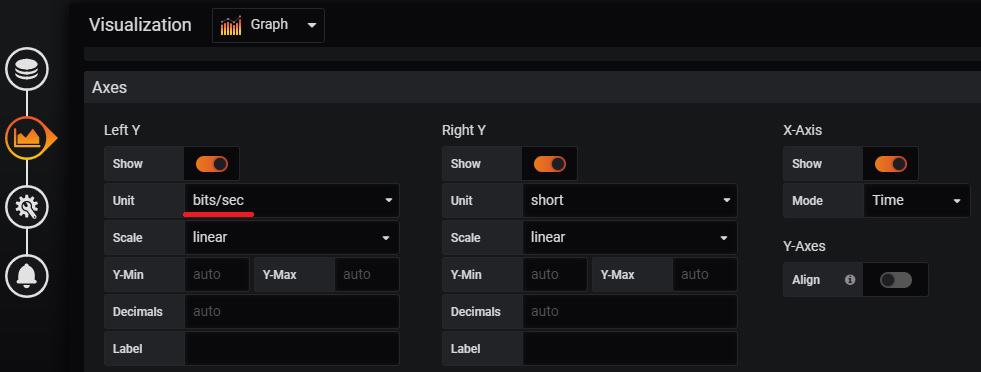Click the Left Y Y-Min field
This screenshot has width=981, height=372.
point(217,274)
